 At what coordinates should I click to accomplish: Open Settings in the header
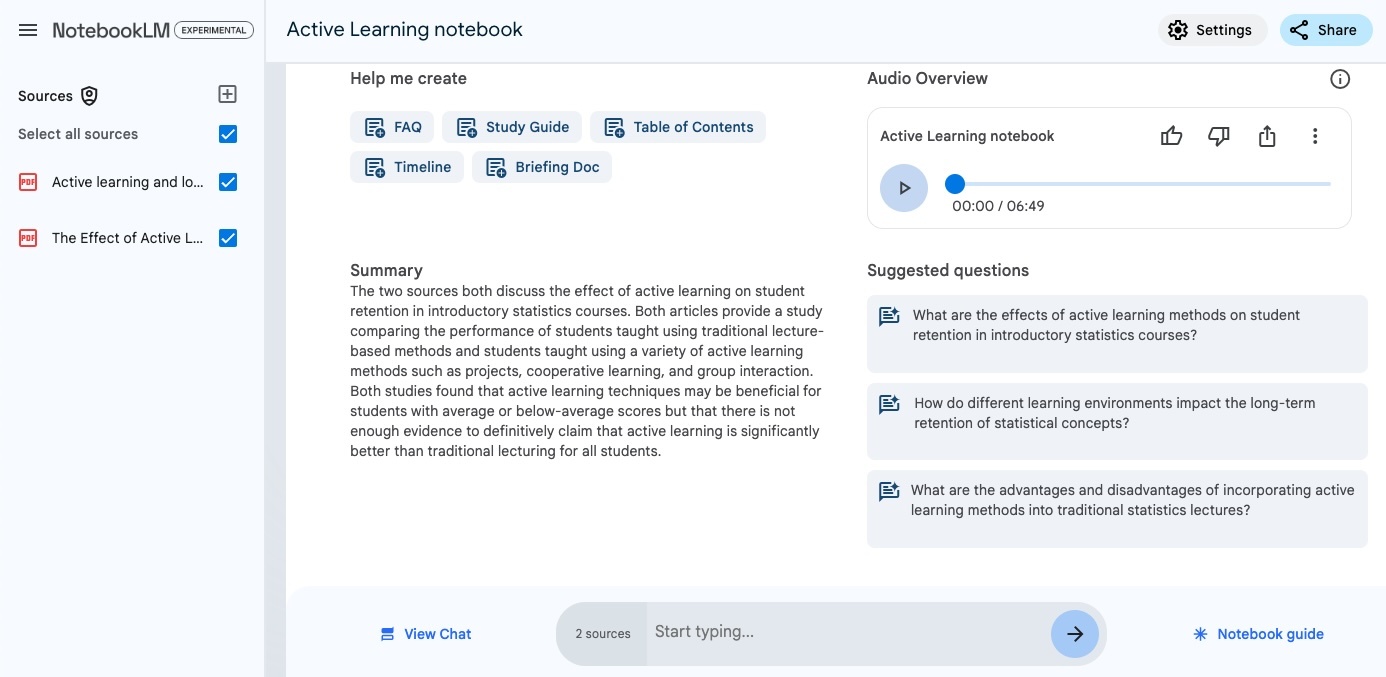click(1212, 30)
